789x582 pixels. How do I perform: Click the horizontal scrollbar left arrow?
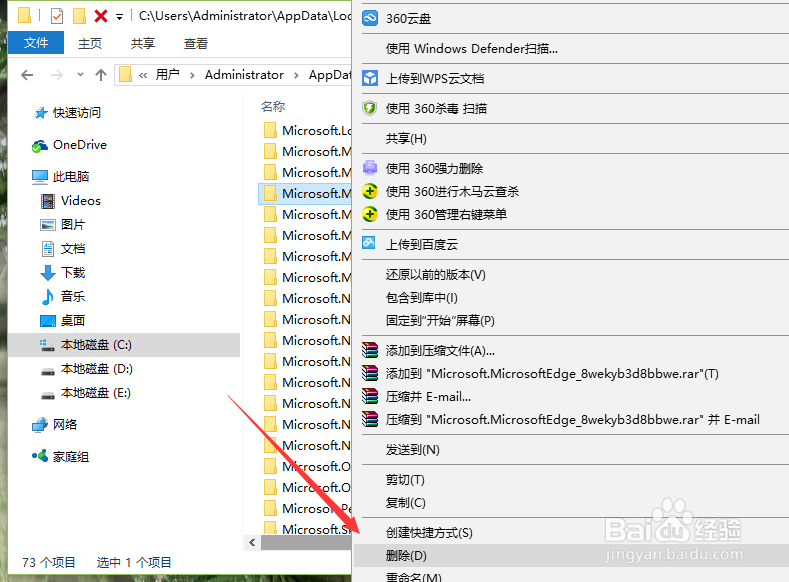pos(252,542)
